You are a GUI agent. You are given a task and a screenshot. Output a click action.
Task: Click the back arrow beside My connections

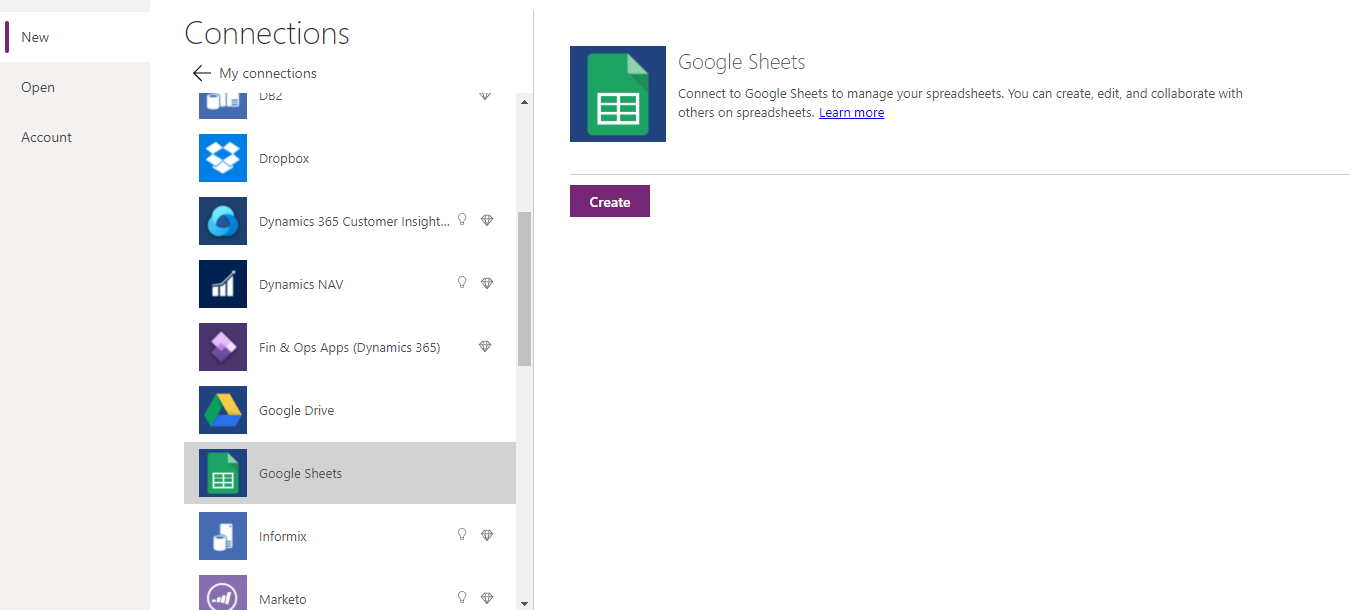click(202, 73)
